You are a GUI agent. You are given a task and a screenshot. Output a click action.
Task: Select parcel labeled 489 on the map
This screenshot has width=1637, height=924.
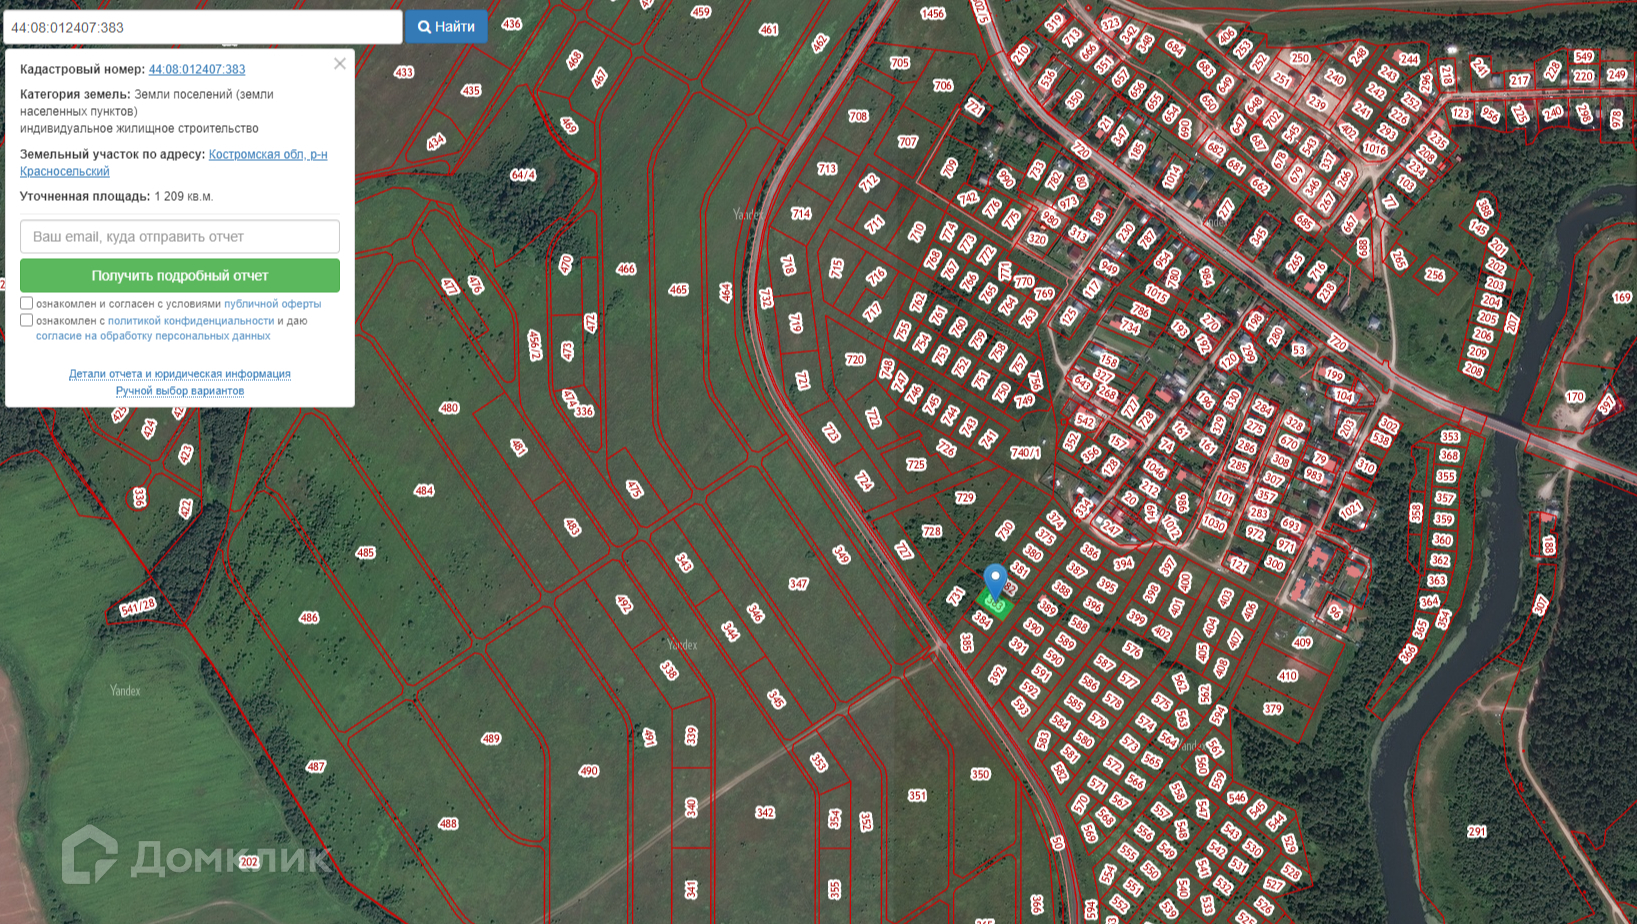[x=491, y=739]
